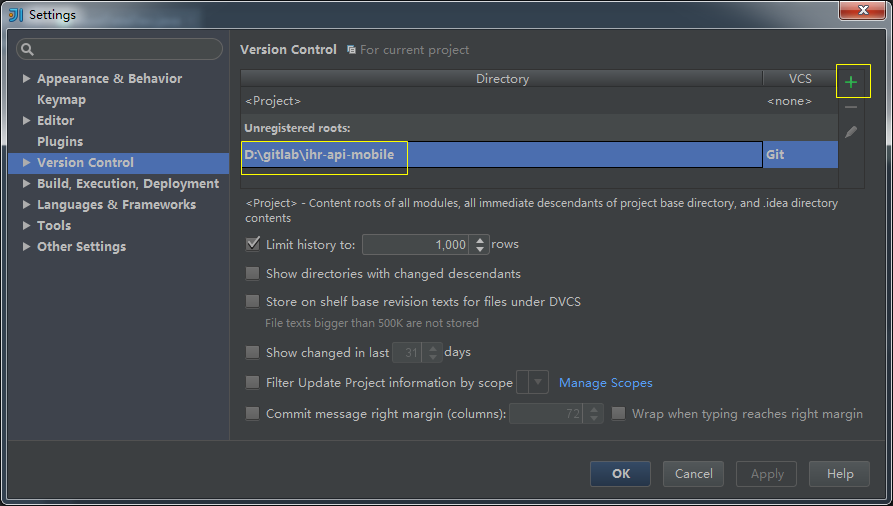Open Build, Execution, Deployment settings
The width and height of the screenshot is (893, 506).
(128, 183)
